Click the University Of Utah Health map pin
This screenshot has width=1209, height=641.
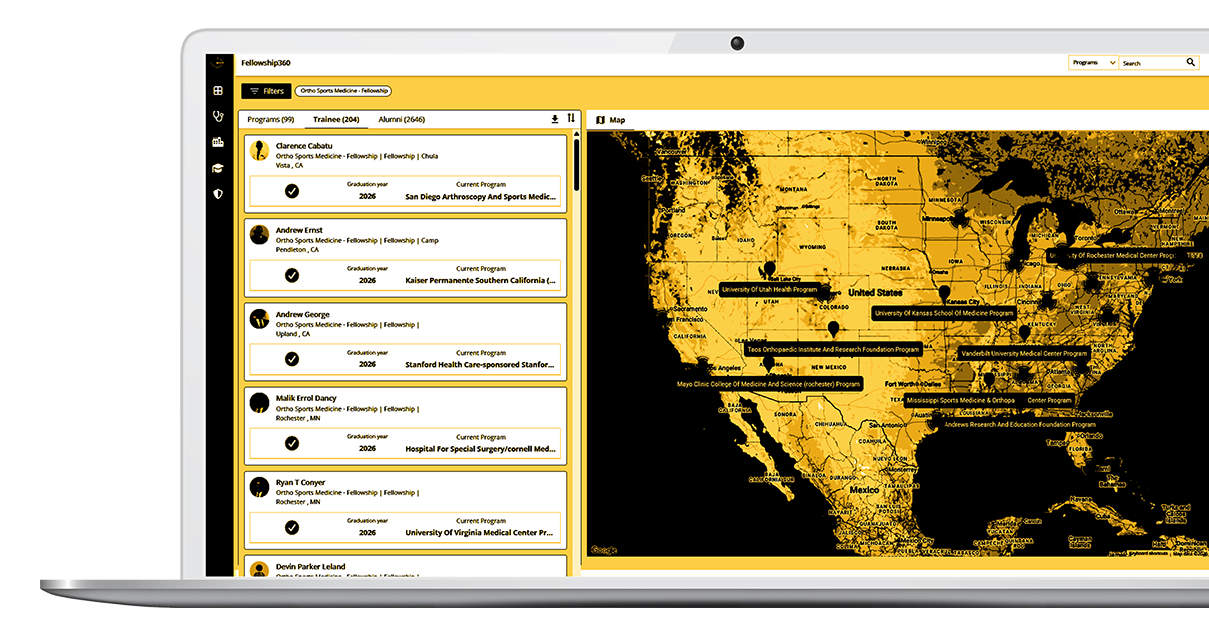769,268
